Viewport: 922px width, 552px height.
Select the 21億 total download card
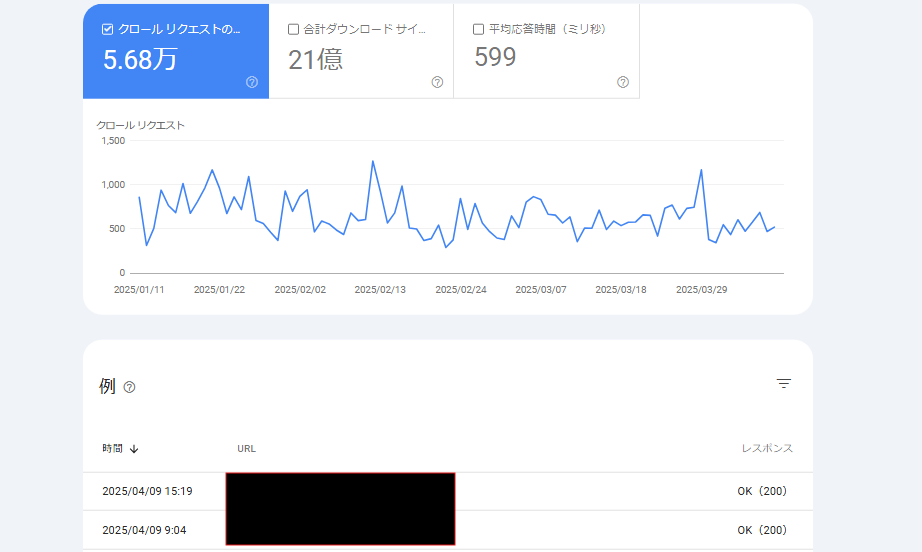point(361,52)
